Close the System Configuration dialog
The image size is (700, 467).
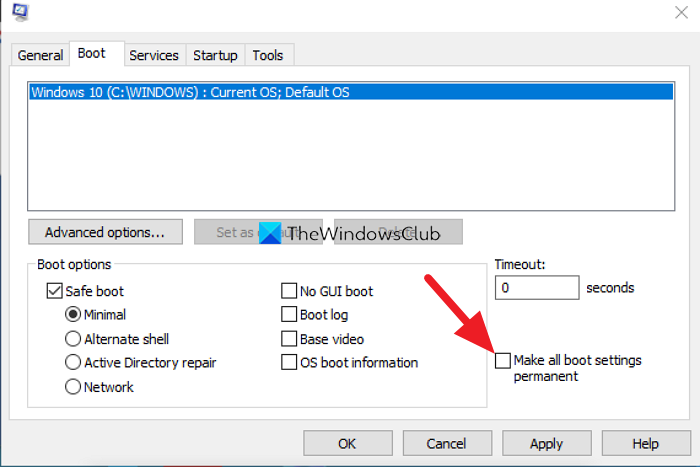coord(681,13)
